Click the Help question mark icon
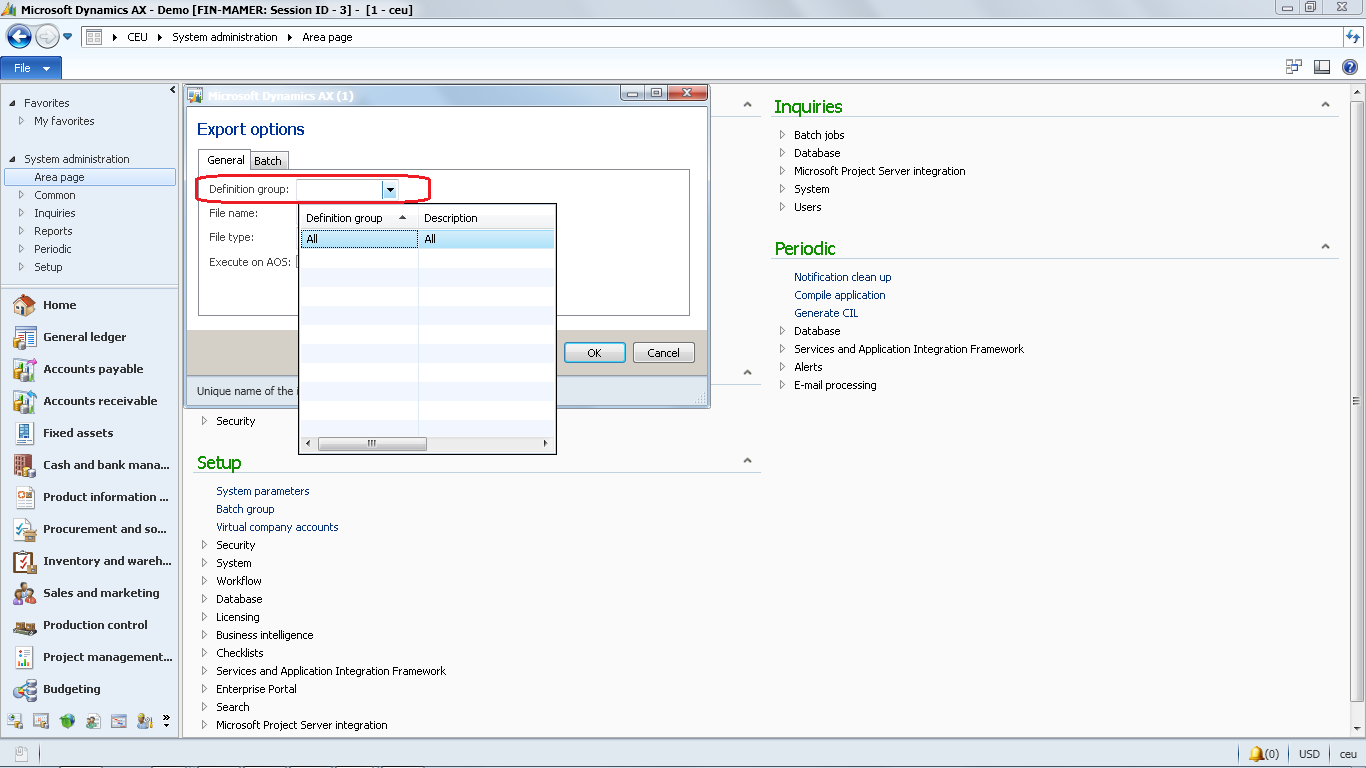1366x768 pixels. [x=1349, y=67]
